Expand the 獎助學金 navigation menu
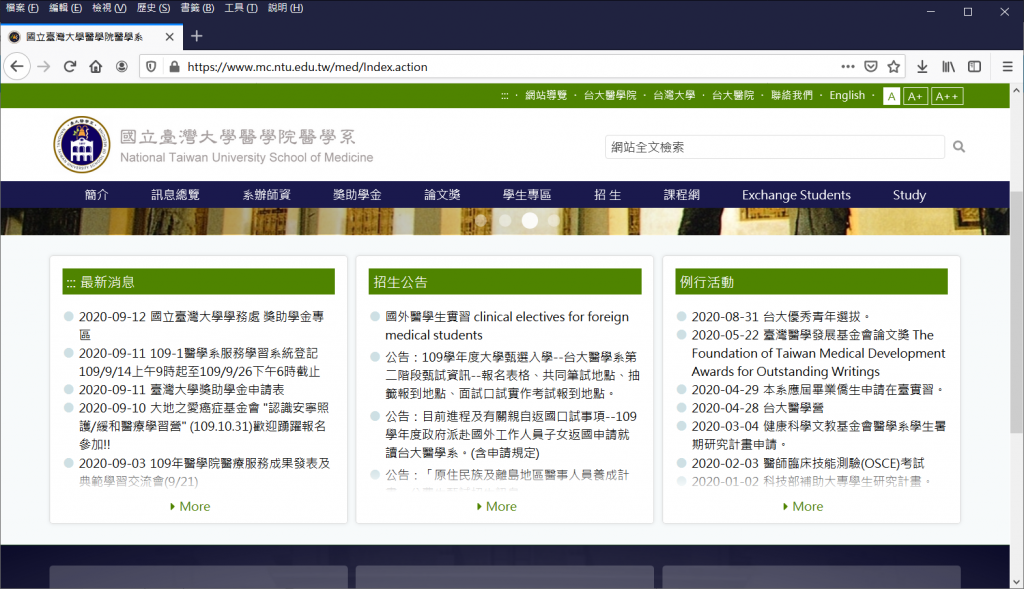1024x589 pixels. [357, 195]
